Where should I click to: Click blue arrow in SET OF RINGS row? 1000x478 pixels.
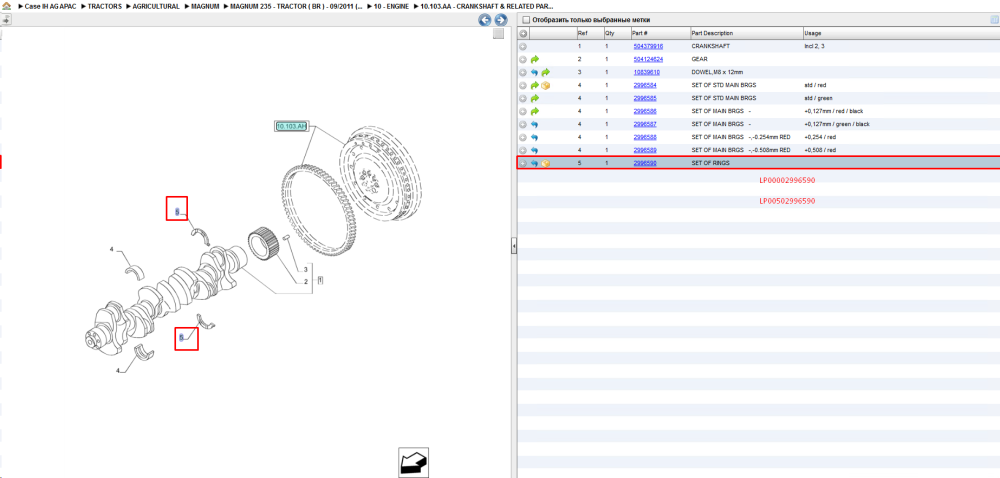coord(534,164)
